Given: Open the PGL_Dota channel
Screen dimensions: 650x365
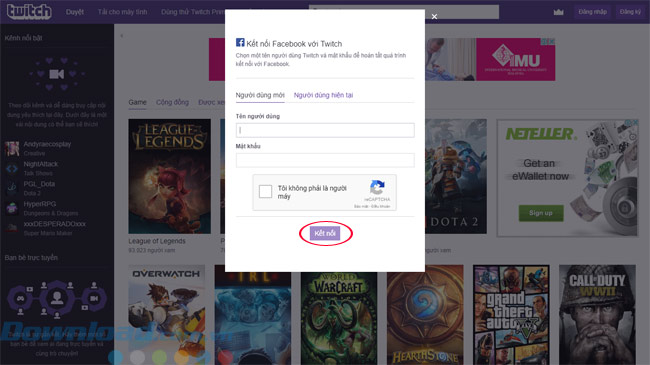Looking at the screenshot, I should click(39, 184).
